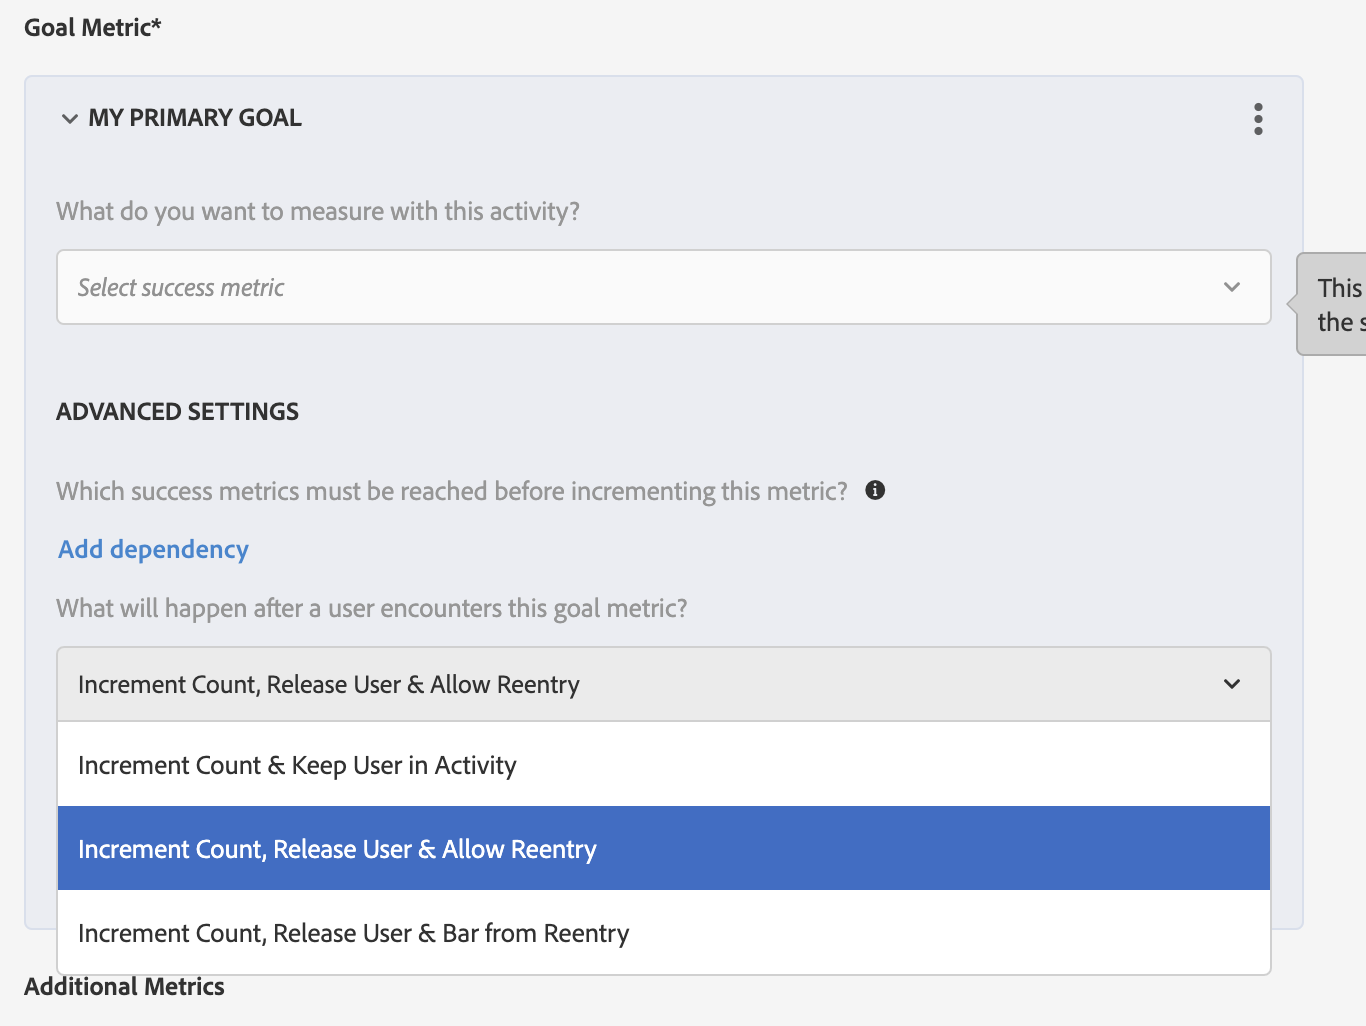
Task: Click the question about measuring this activity
Action: [318, 211]
